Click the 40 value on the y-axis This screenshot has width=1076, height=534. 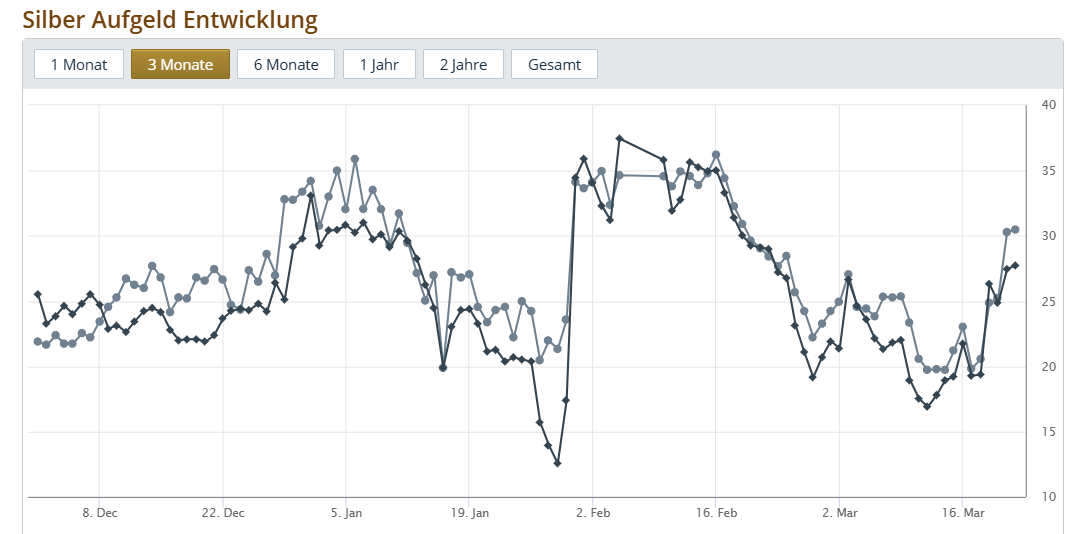1049,105
